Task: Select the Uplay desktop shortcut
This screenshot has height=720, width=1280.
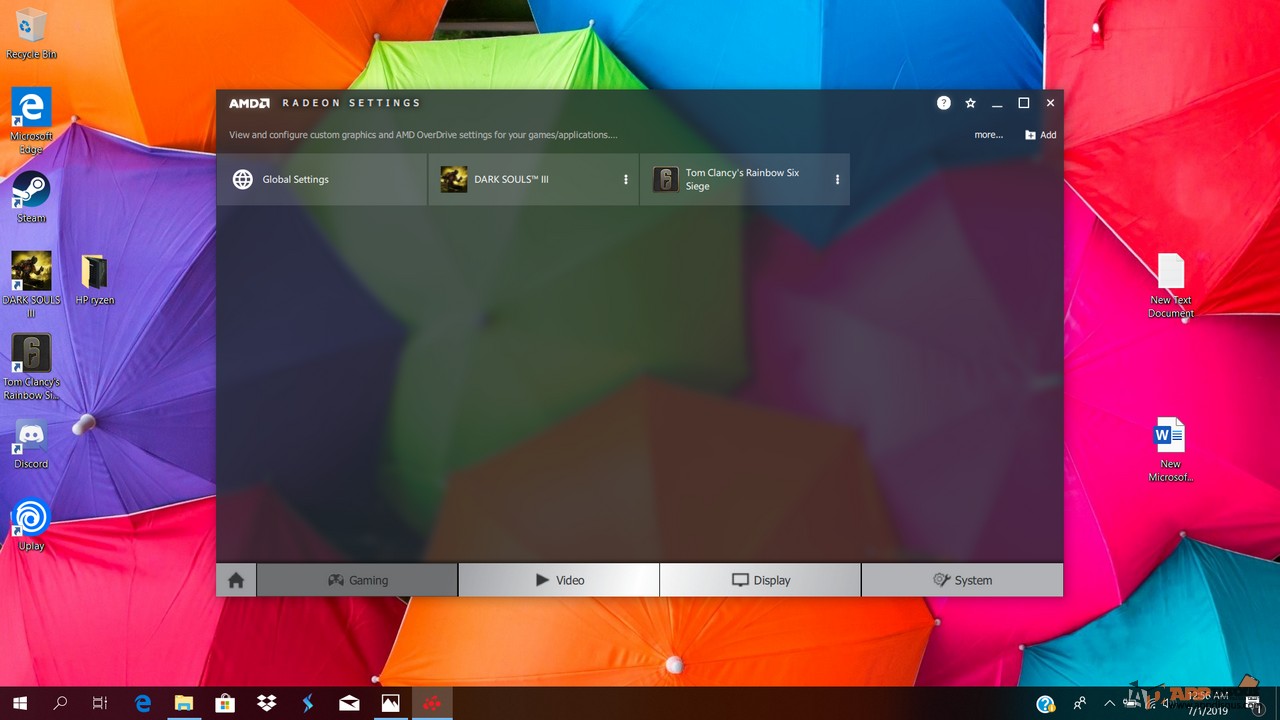Action: (31, 526)
